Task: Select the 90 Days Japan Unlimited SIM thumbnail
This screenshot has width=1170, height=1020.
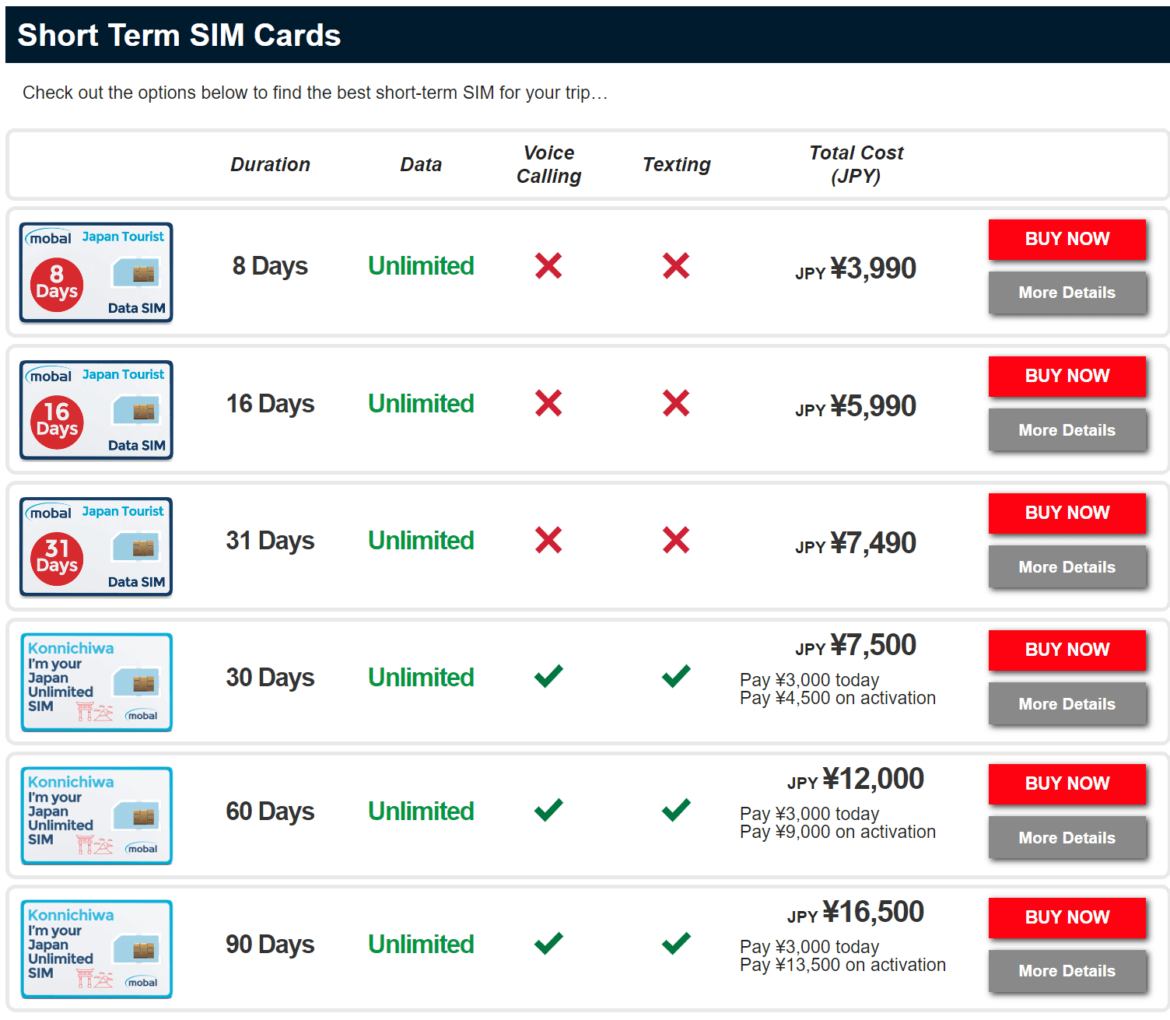Action: 96,948
